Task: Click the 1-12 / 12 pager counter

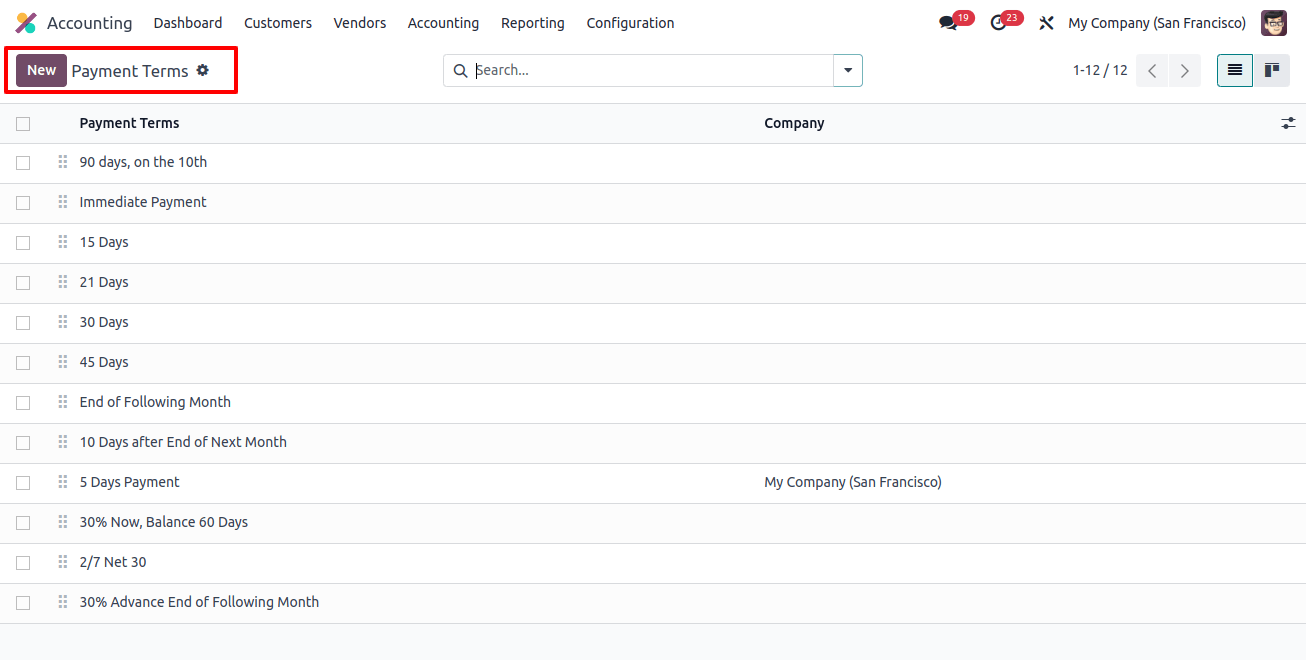Action: point(1100,71)
